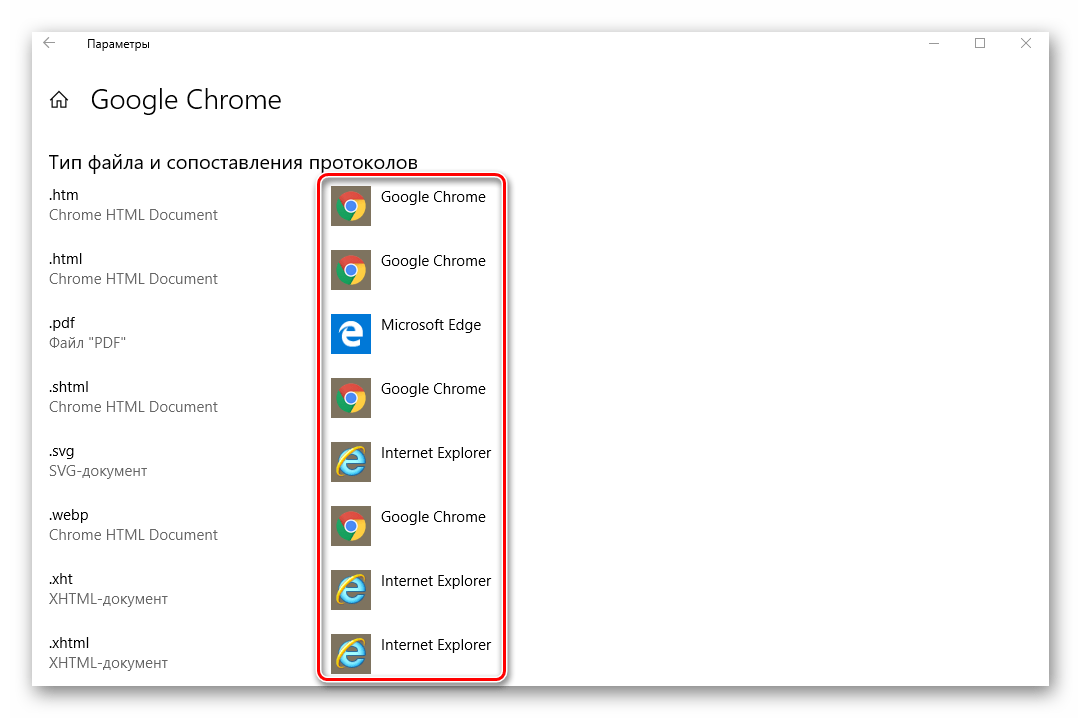This screenshot has width=1081, height=718.
Task: Click the Google Chrome icon for .webp
Action: [351, 526]
